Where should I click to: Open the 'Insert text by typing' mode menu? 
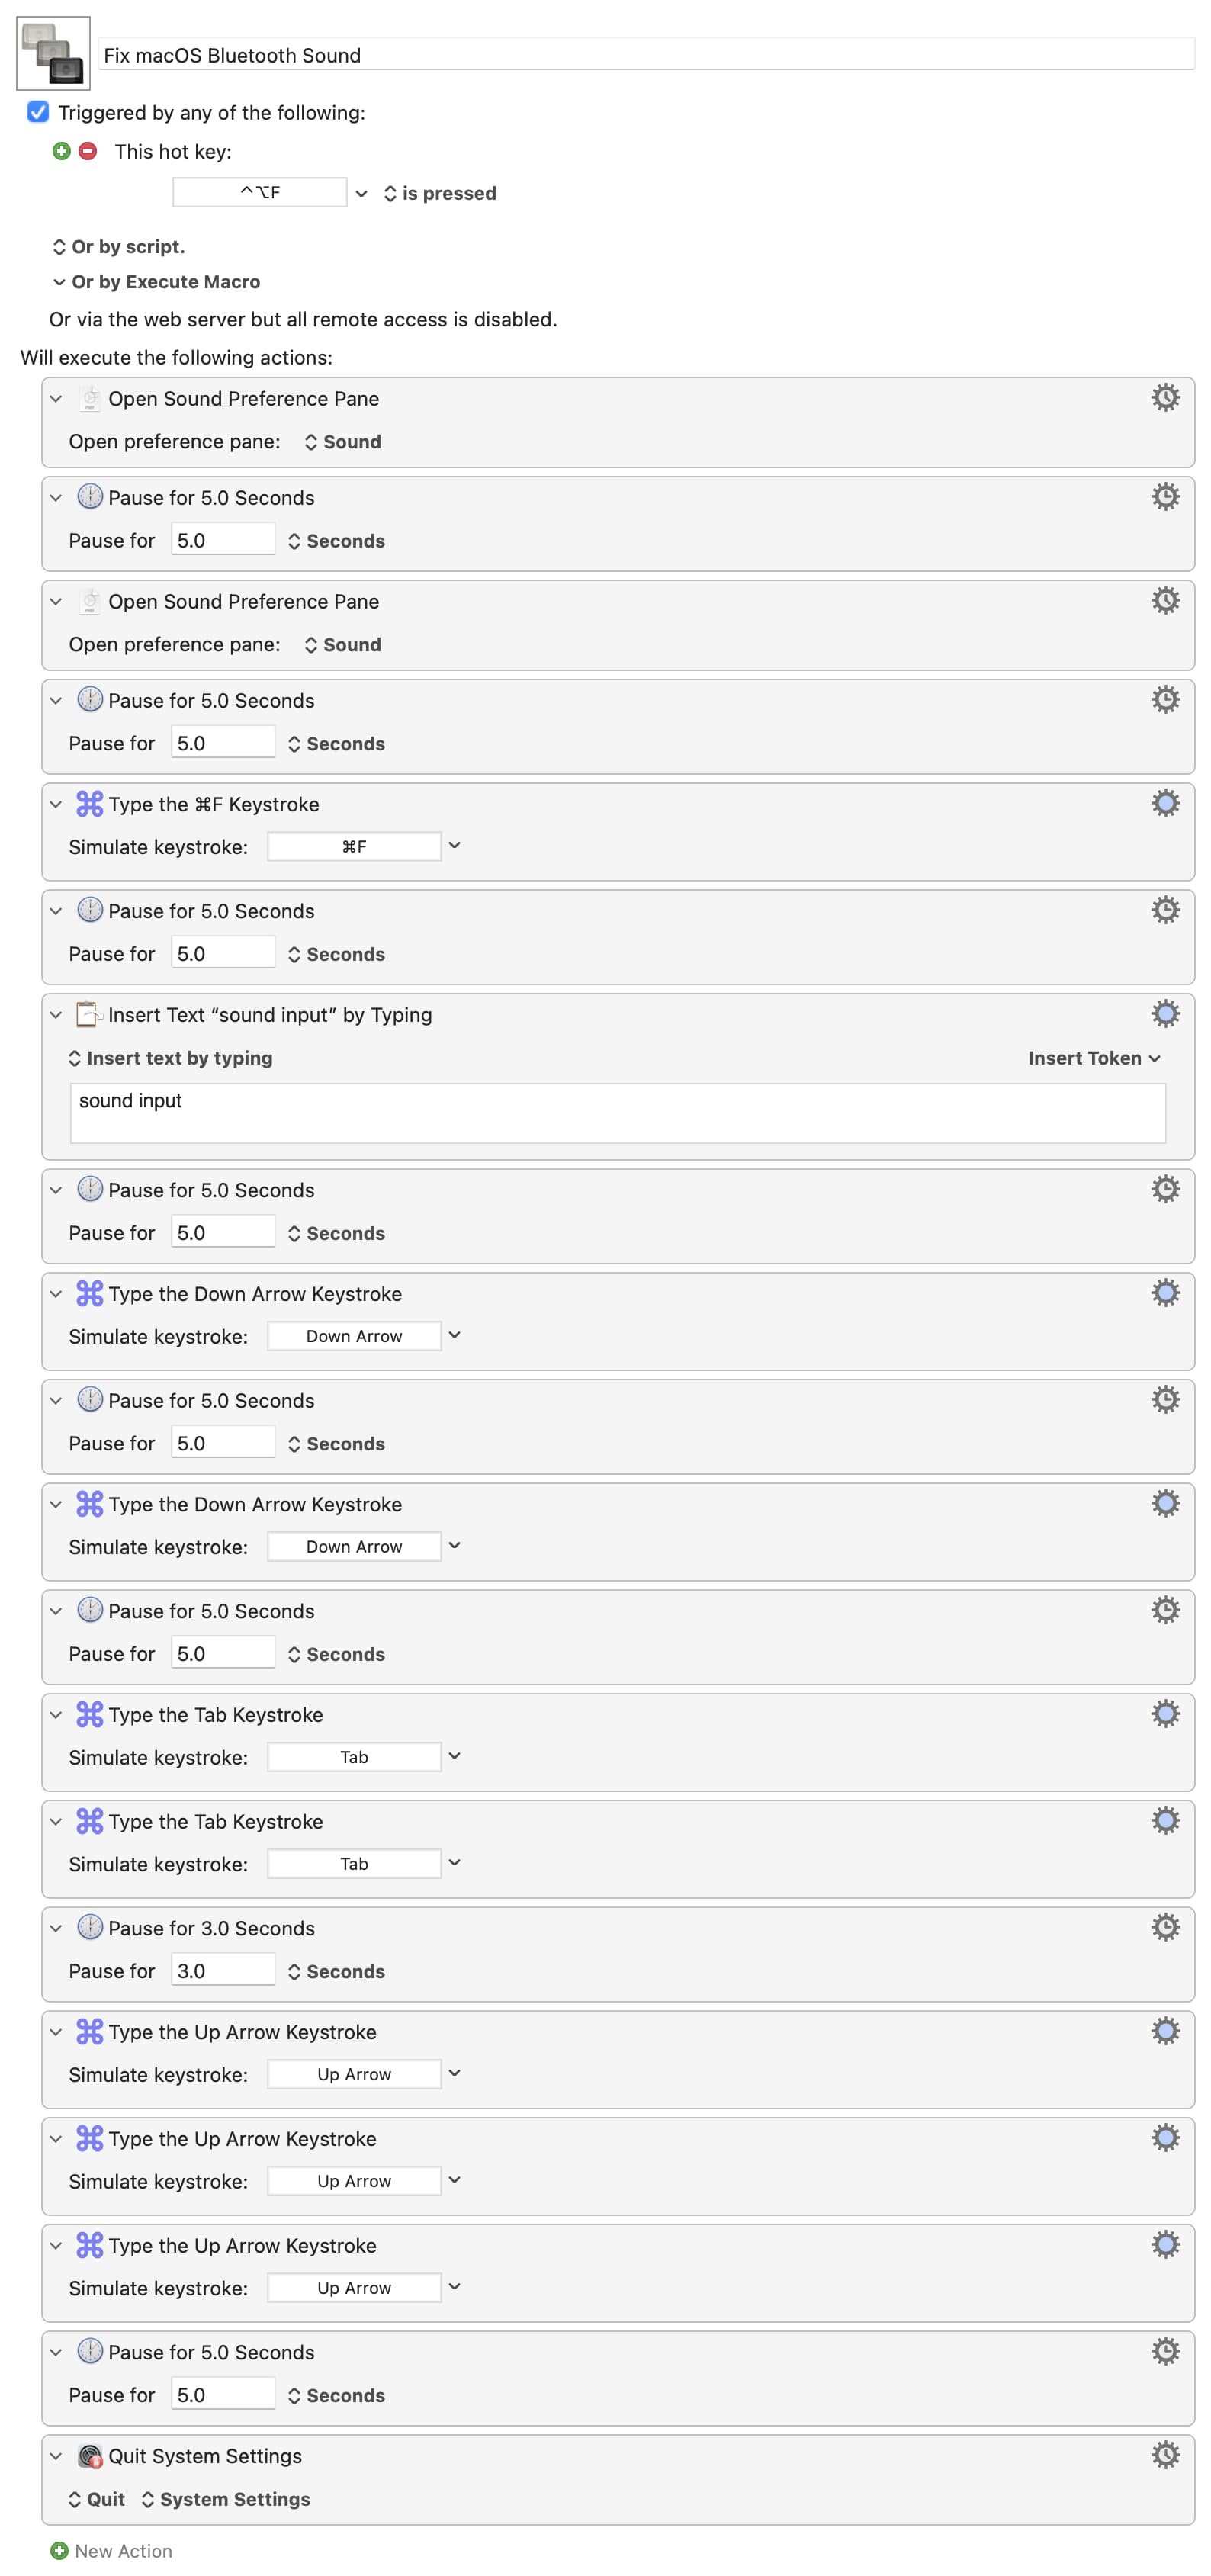click(x=170, y=1057)
